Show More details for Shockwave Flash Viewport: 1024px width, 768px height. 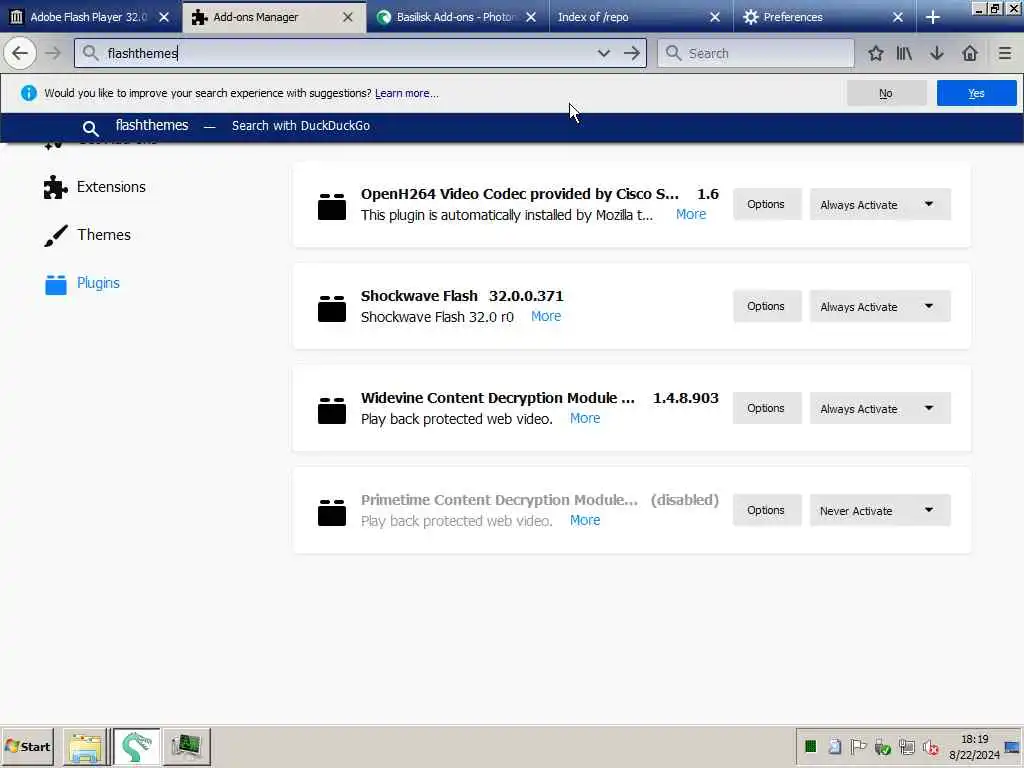(x=546, y=316)
